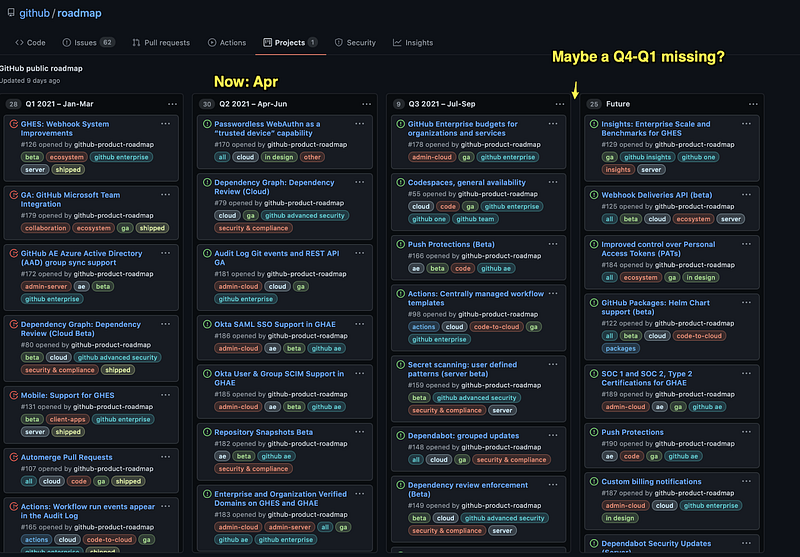Click closed-issue icon on GitHub AE Azure Active Directory card
Screen dimensions: 800x557
click(x=14, y=254)
